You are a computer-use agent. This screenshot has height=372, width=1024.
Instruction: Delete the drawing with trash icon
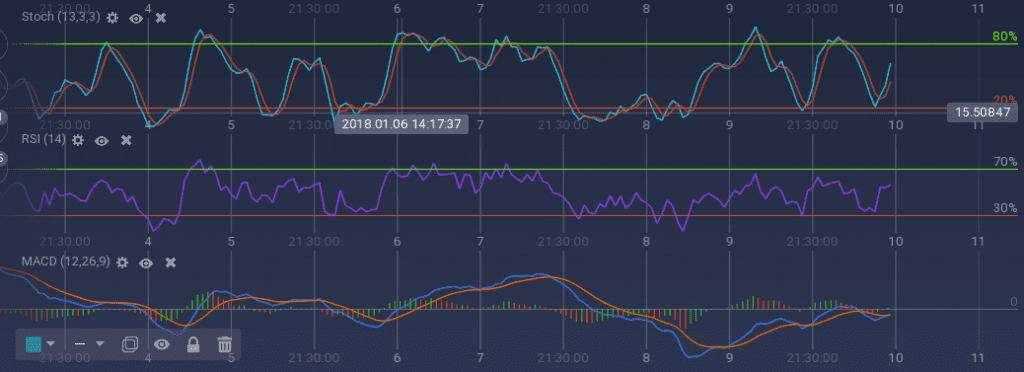(225, 344)
